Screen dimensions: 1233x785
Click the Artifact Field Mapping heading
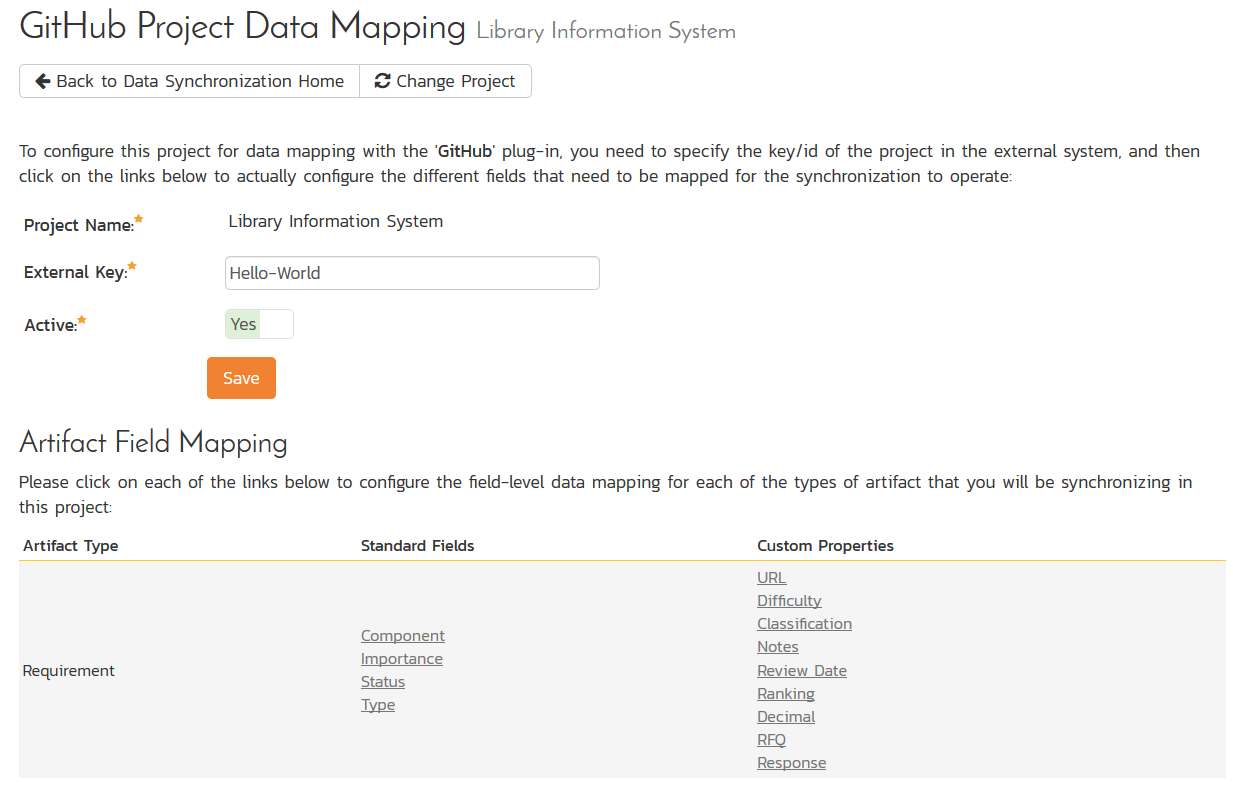click(154, 443)
